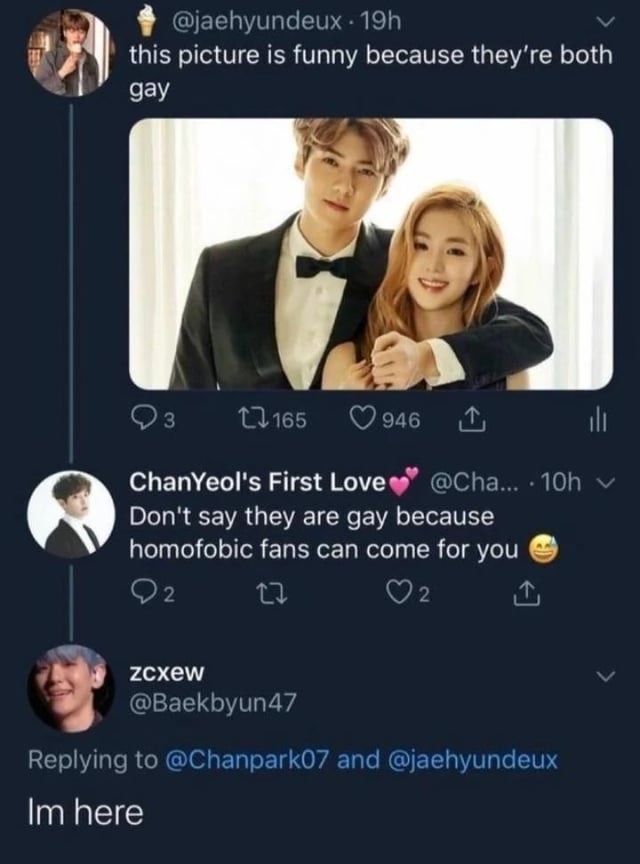Open ChanYeol's First Love profile picture

coord(70,514)
